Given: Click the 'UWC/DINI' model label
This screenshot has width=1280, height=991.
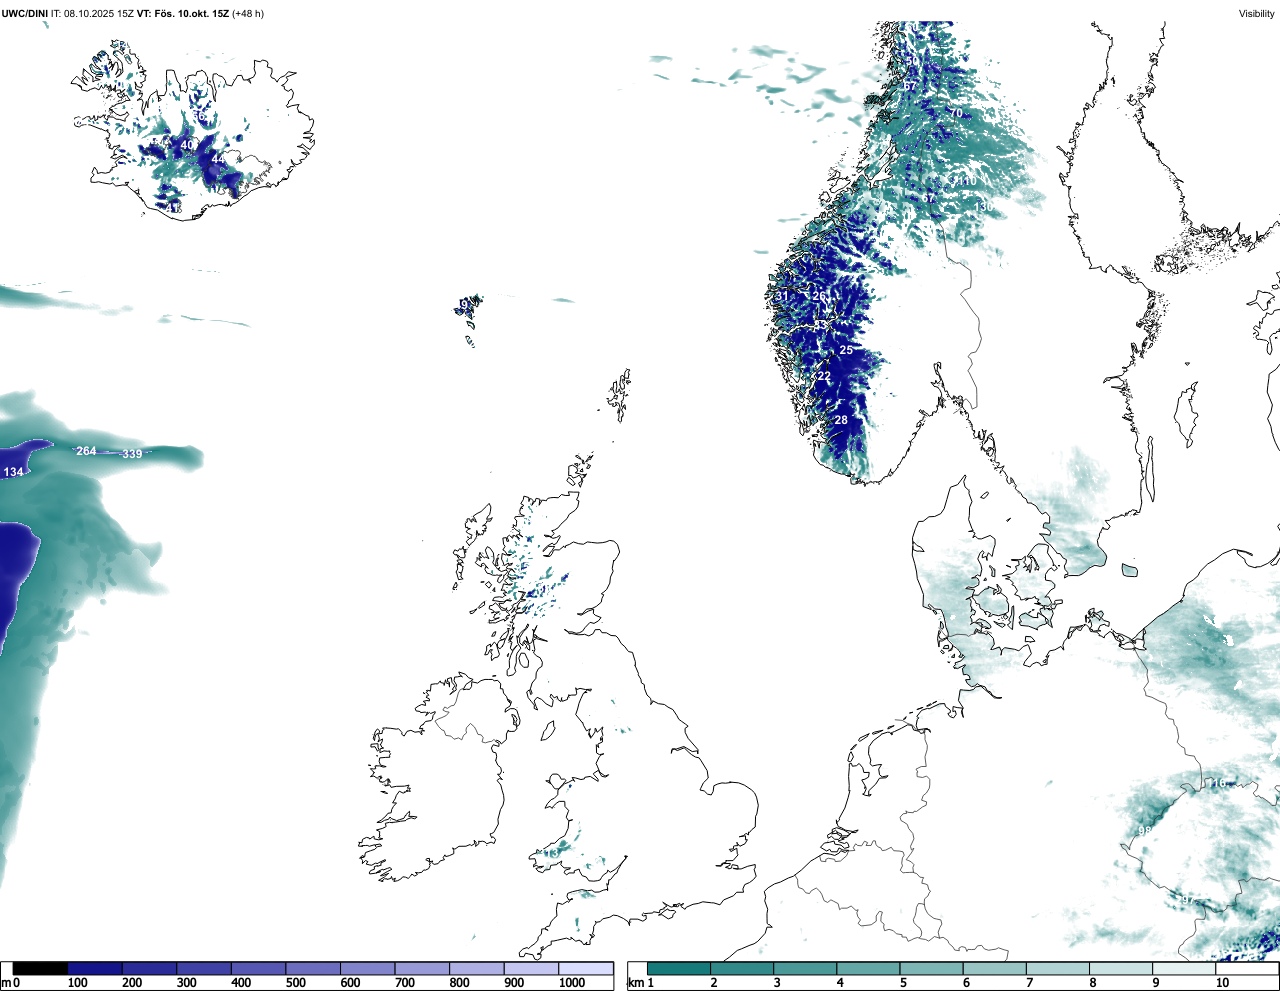Looking at the screenshot, I should [x=24, y=13].
